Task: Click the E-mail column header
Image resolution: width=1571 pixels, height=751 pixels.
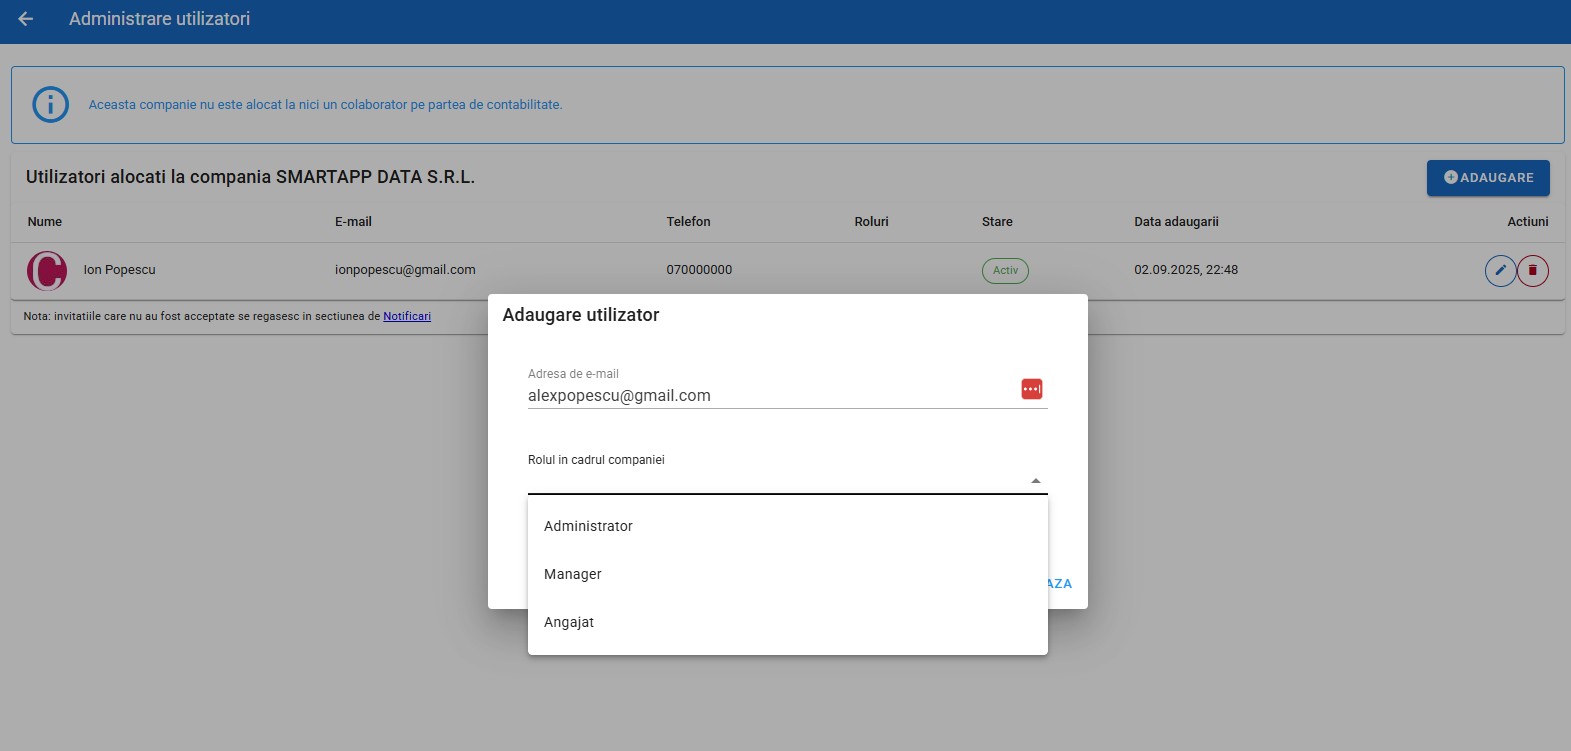Action: tap(353, 222)
